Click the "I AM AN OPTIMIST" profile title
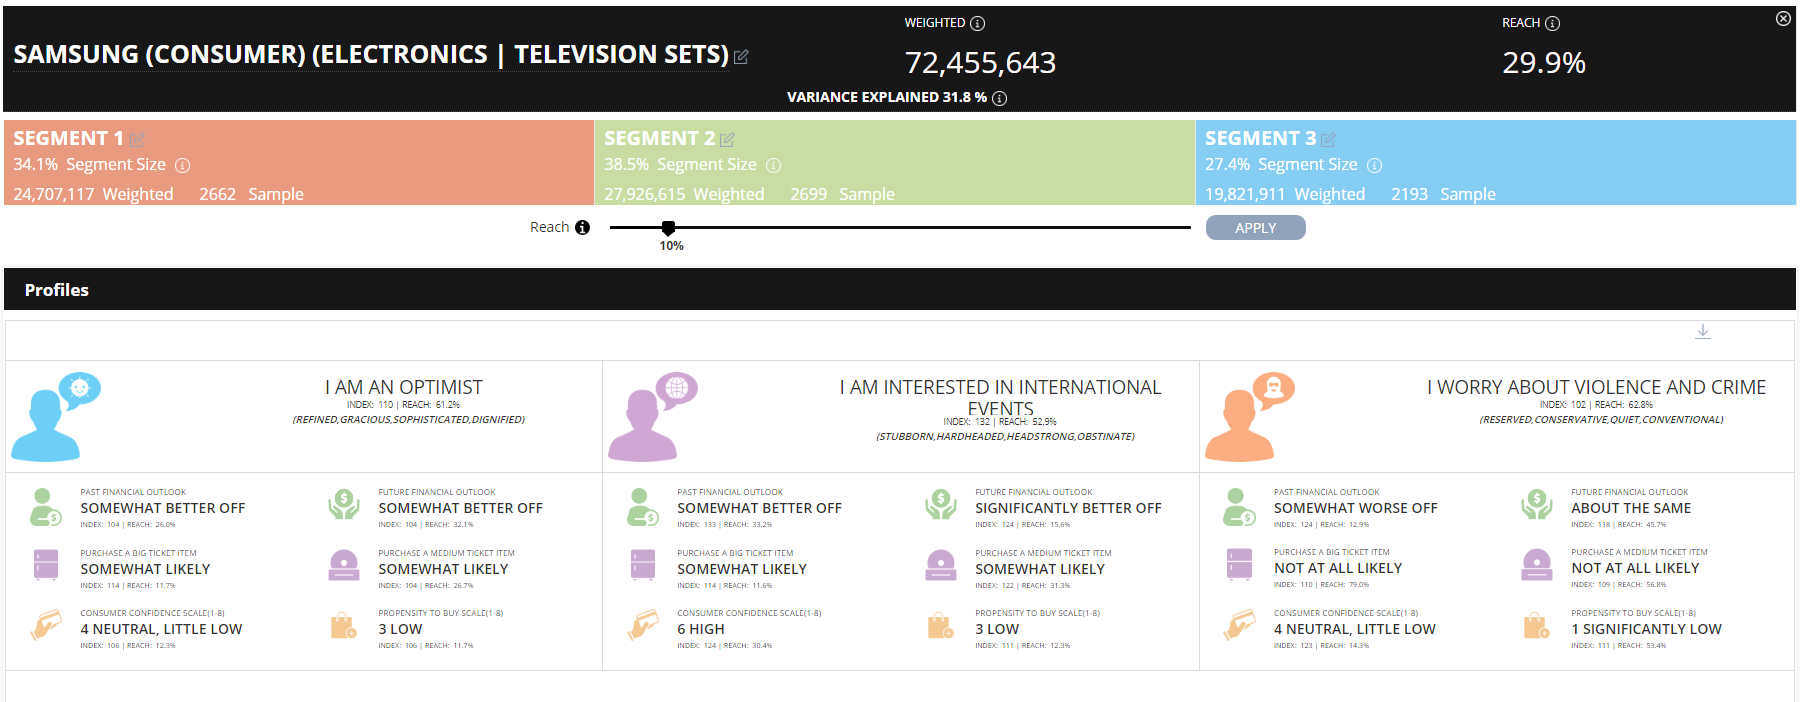Image resolution: width=1804 pixels, height=702 pixels. click(404, 388)
